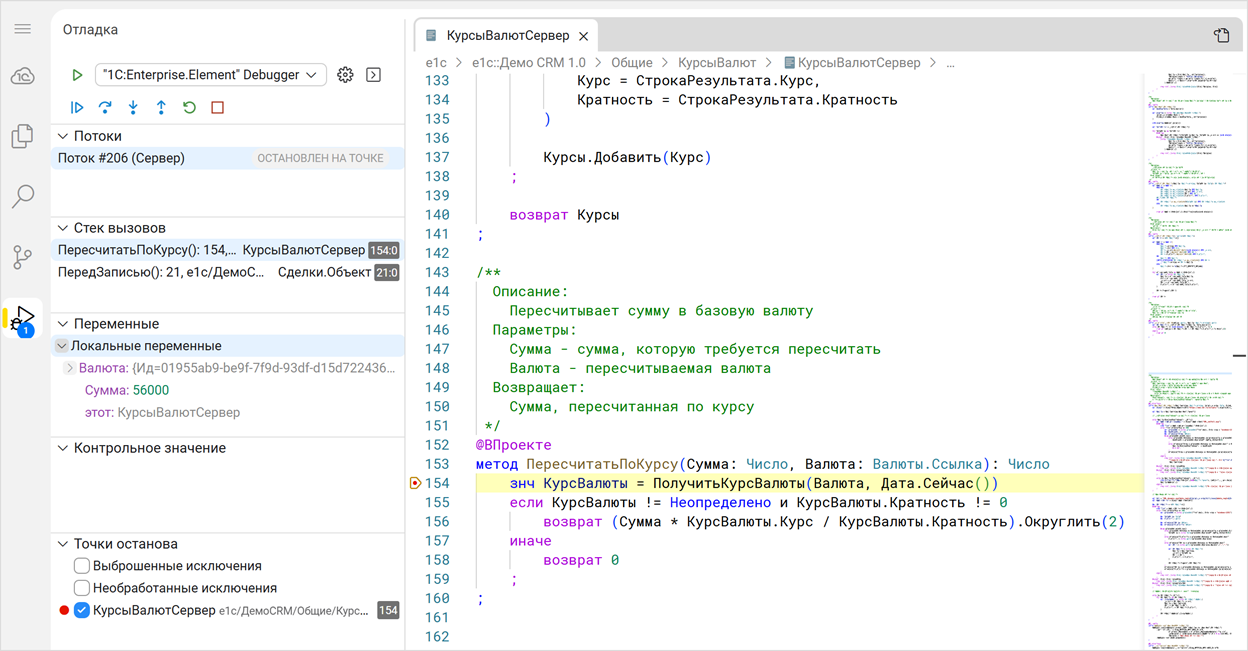Click the Step Over debug icon

(105, 108)
